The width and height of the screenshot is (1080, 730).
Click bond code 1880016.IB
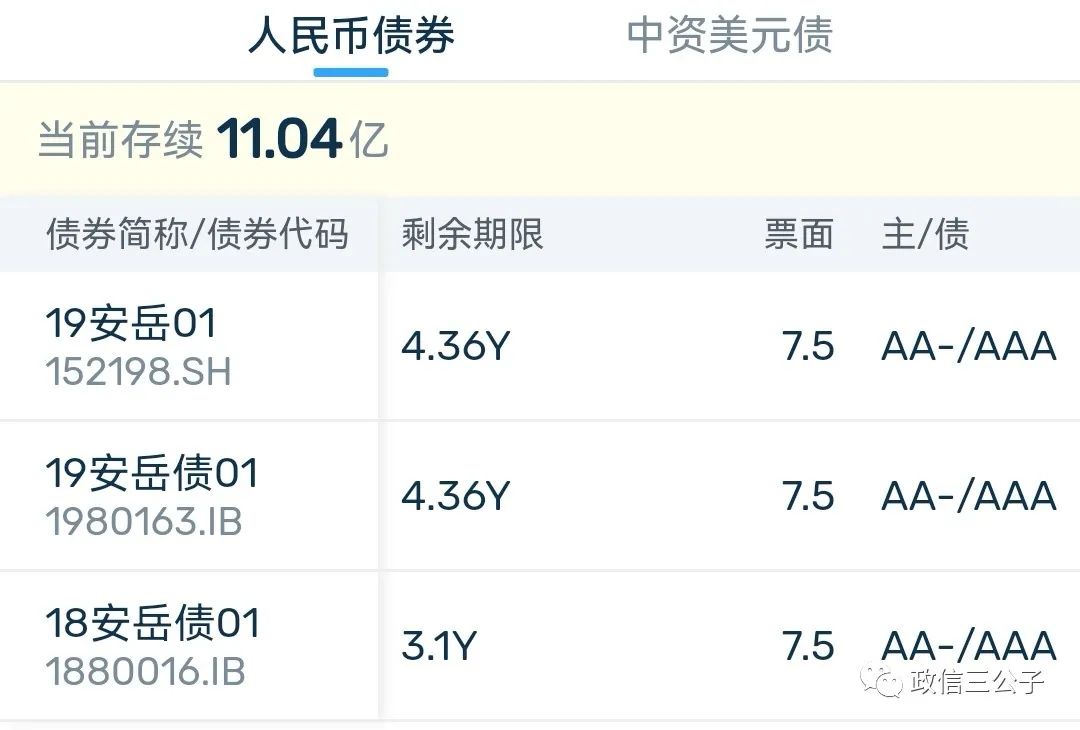pos(145,671)
